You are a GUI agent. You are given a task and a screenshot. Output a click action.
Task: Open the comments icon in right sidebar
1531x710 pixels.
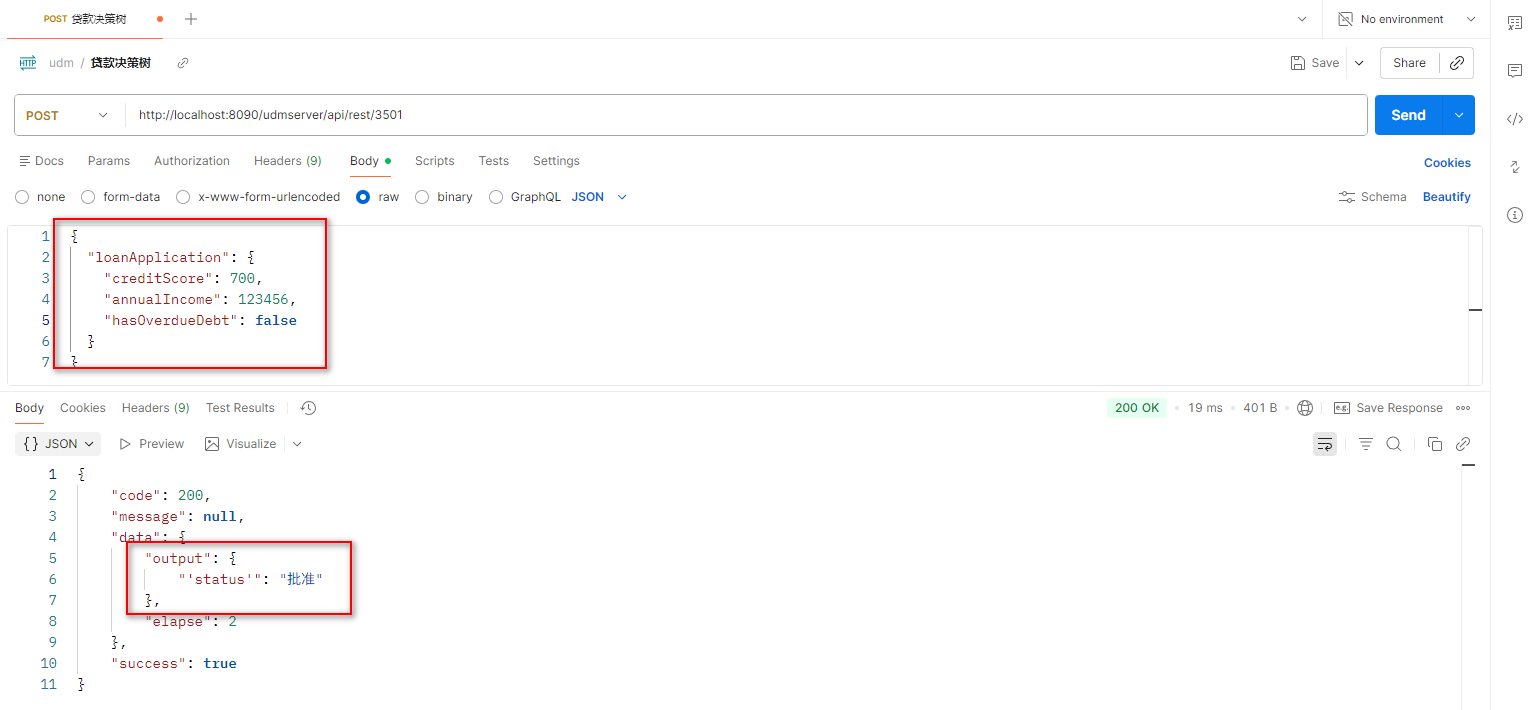tap(1514, 71)
